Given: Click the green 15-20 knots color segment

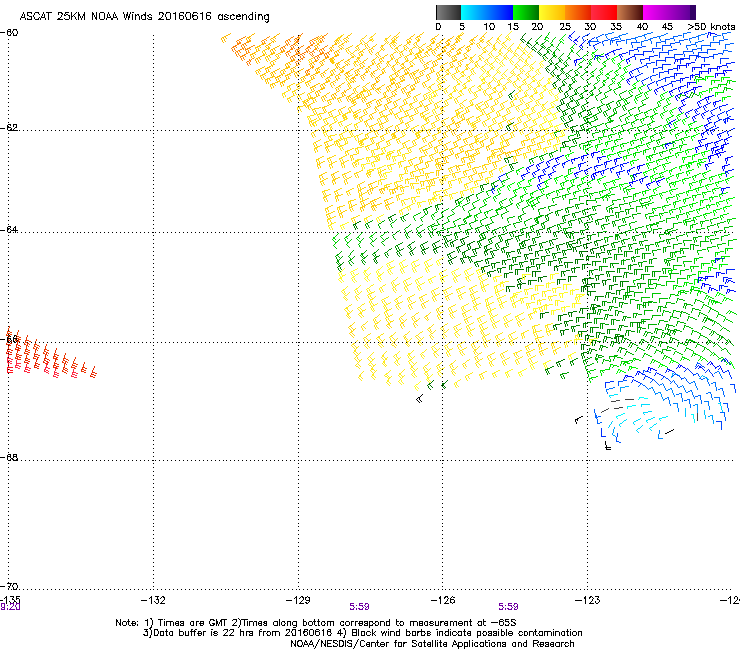Looking at the screenshot, I should [526, 12].
